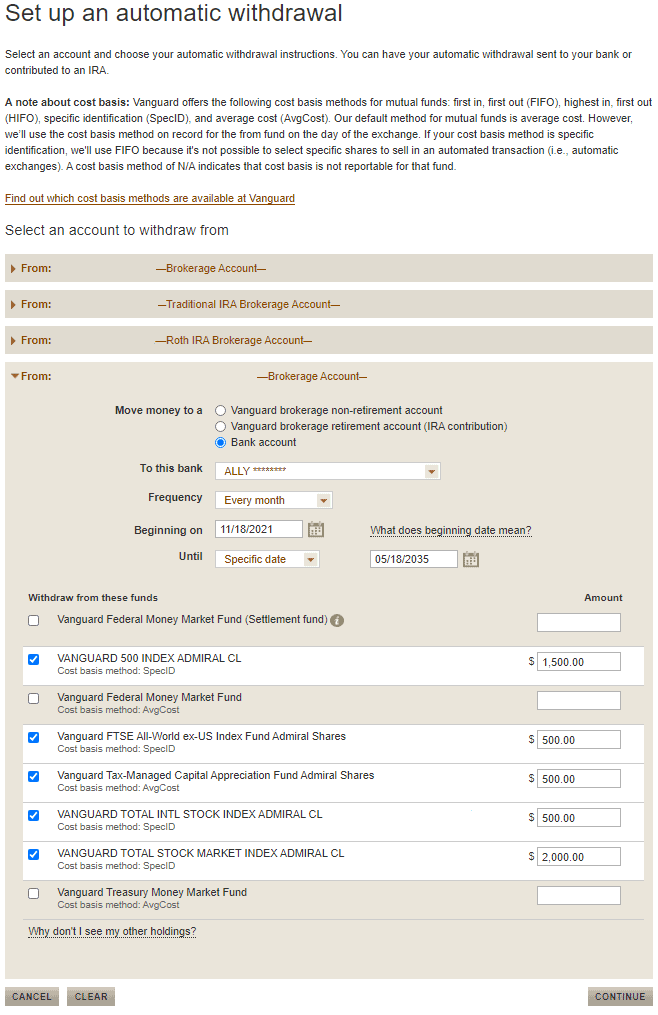Open cost basis methods available at Vanguard link
The width and height of the screenshot is (658, 1015).
[x=150, y=198]
